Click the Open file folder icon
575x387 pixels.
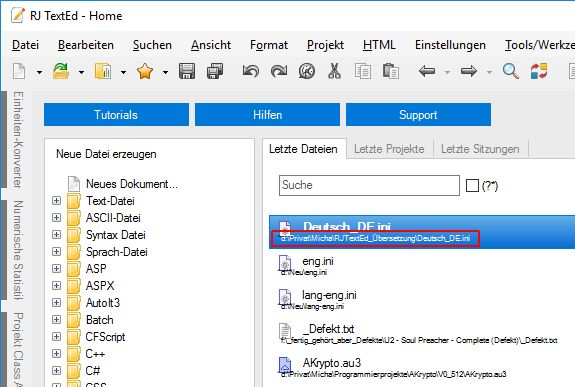[61, 71]
